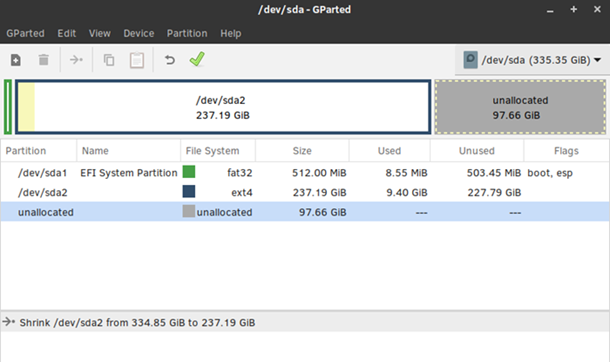This screenshot has width=610, height=362.
Task: Click the hard disk icon in device selector
Action: coord(470,60)
